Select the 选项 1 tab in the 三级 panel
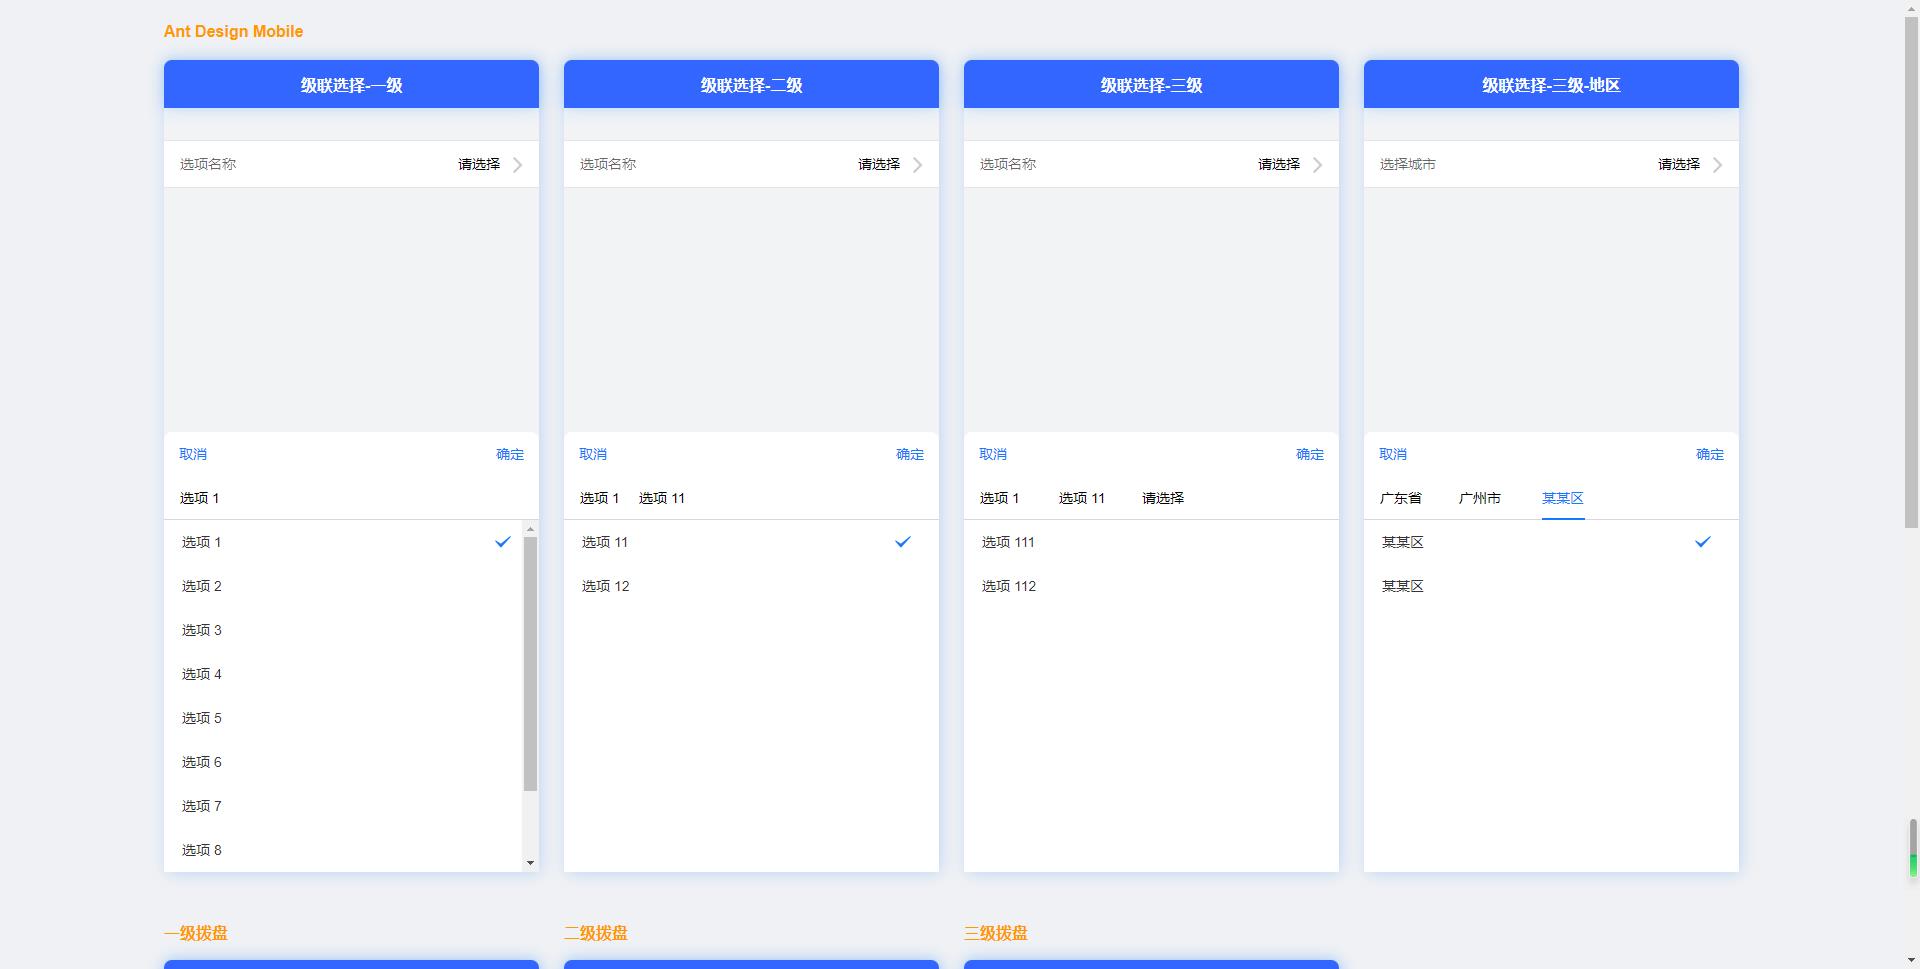The width and height of the screenshot is (1920, 969). click(x=1000, y=498)
